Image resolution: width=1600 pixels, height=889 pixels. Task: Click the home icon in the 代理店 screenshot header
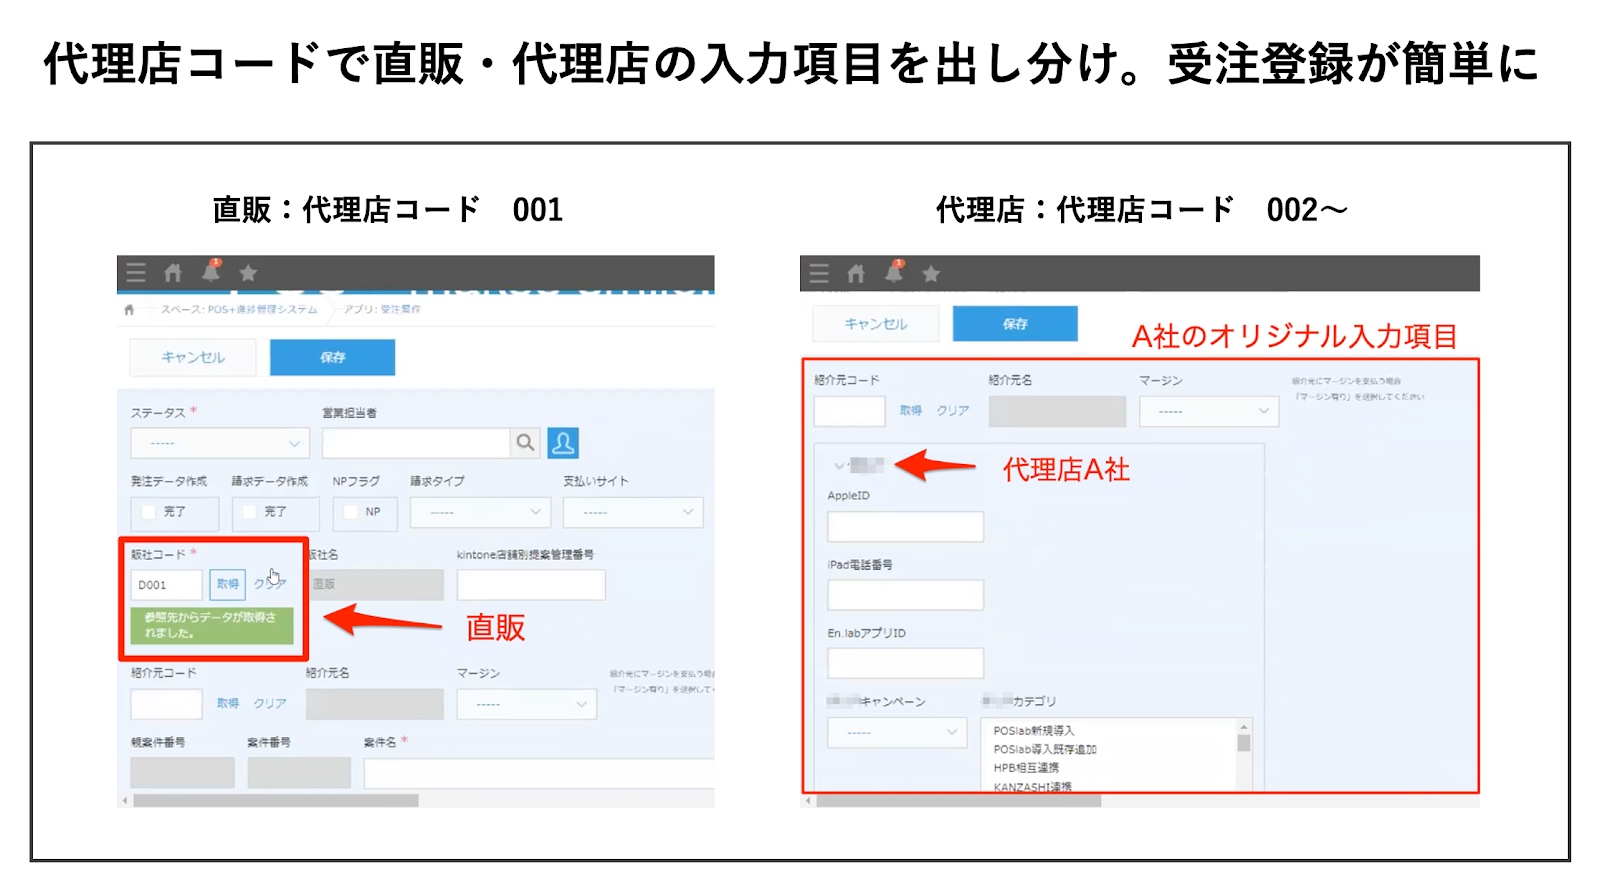tap(856, 274)
